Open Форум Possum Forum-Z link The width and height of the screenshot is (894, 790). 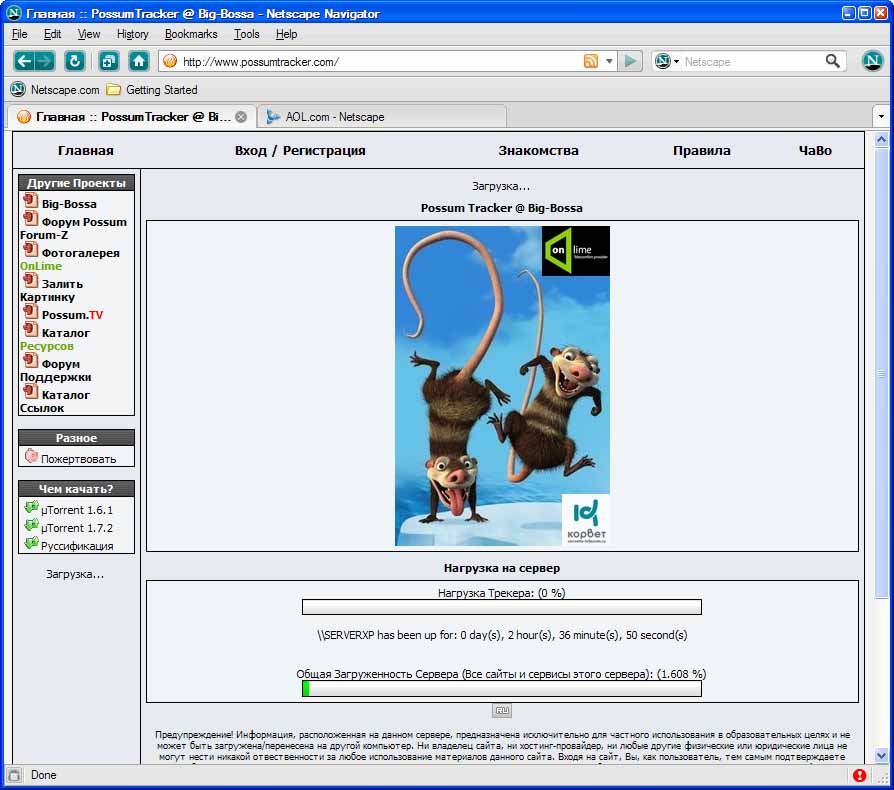point(74,228)
